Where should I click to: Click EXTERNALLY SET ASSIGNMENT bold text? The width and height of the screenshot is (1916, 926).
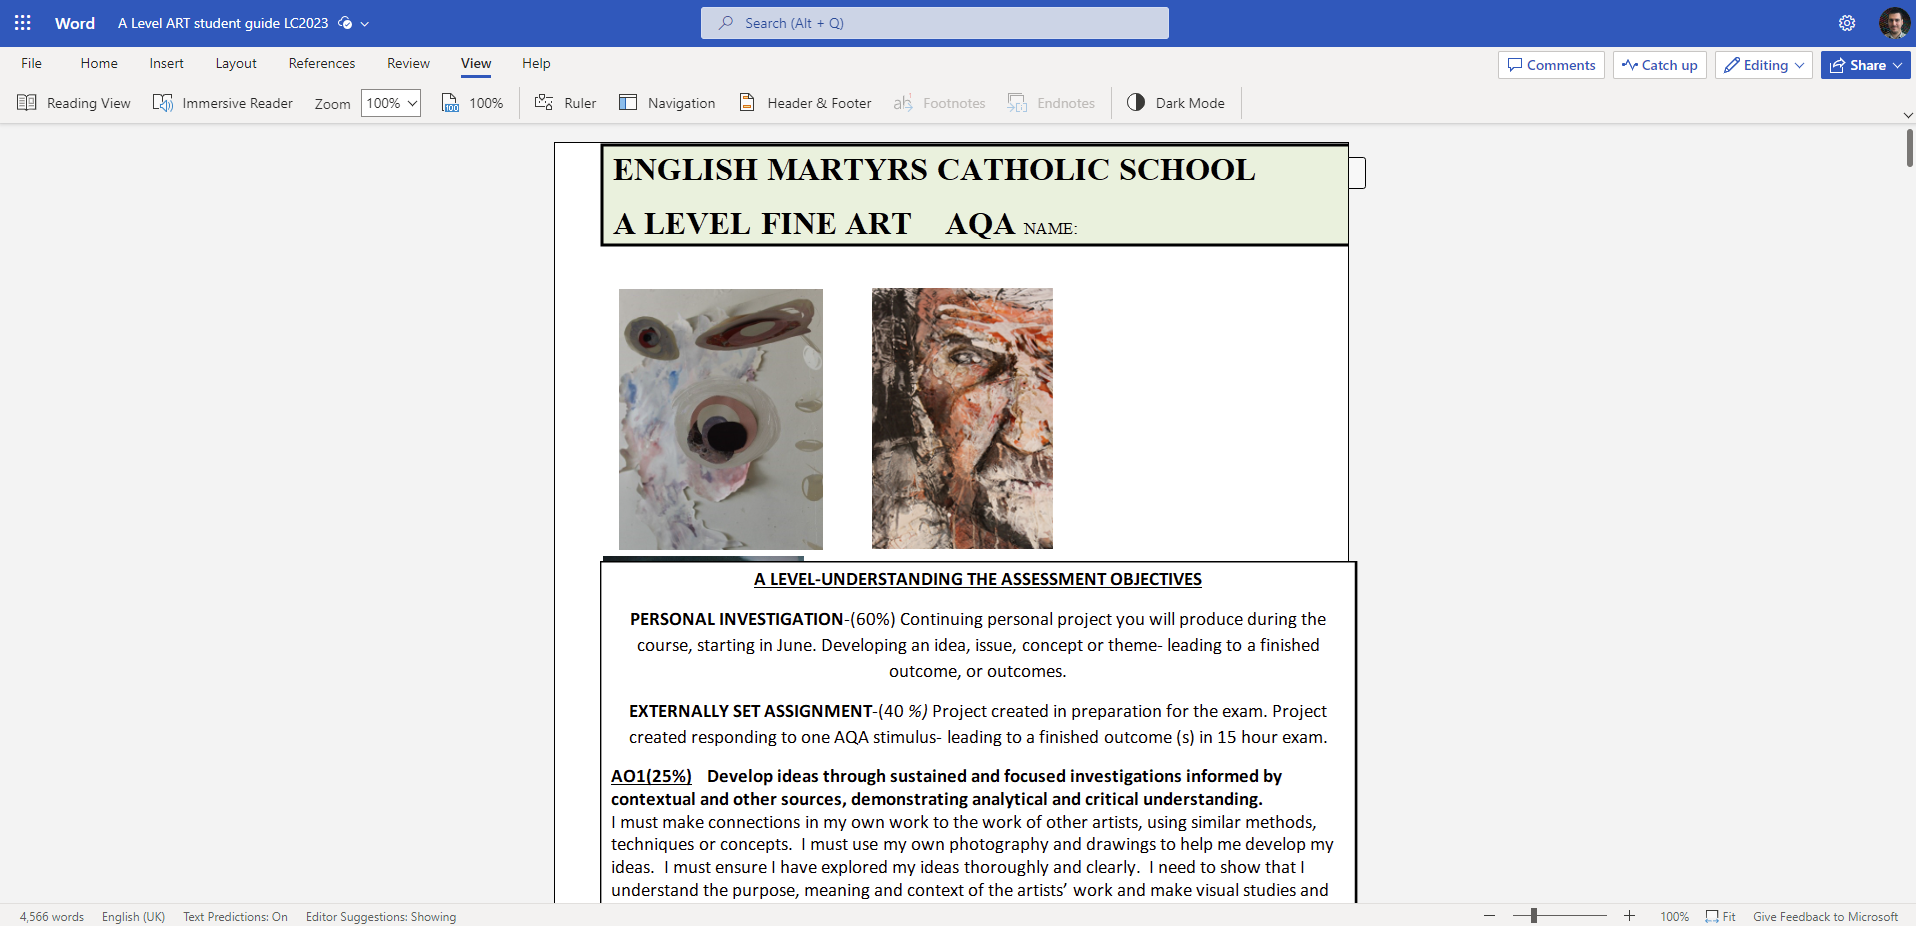751,711
